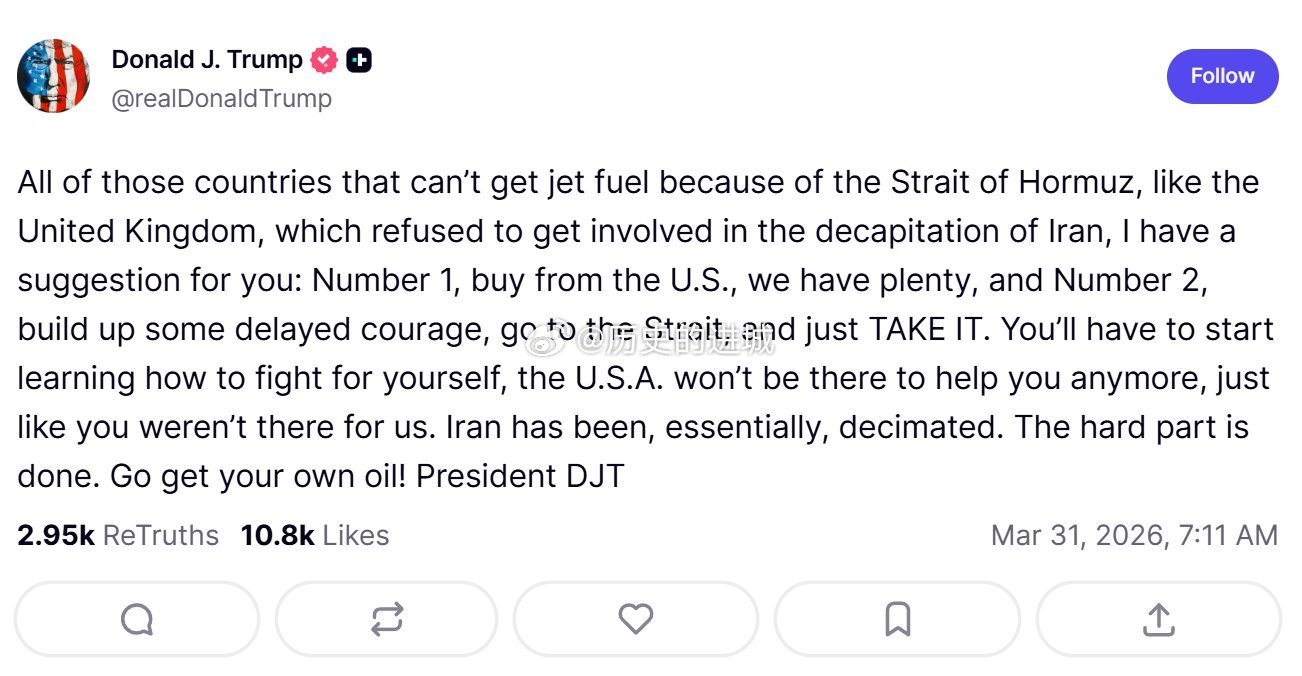The image size is (1302, 676).
Task: Click the red verified checkmark badge
Action: [324, 60]
